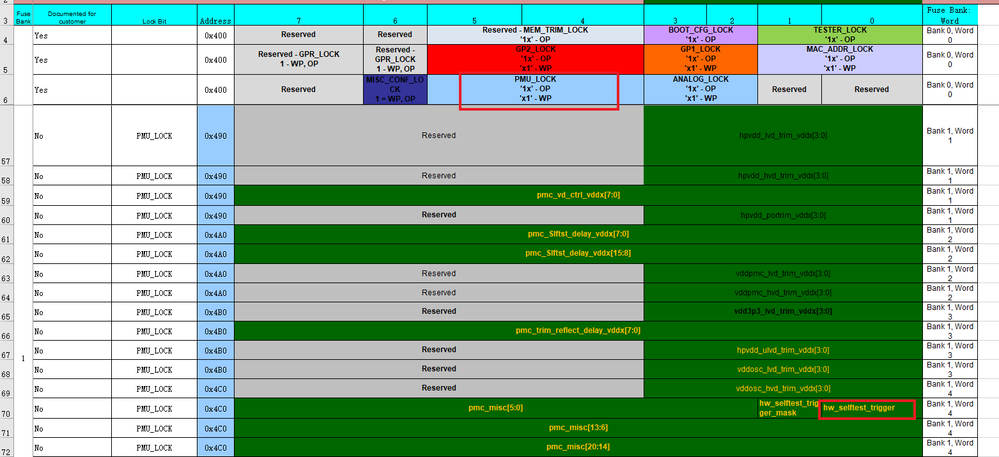
Task: Select the Bank 1, Word 4 cell in row 70
Action: point(950,409)
